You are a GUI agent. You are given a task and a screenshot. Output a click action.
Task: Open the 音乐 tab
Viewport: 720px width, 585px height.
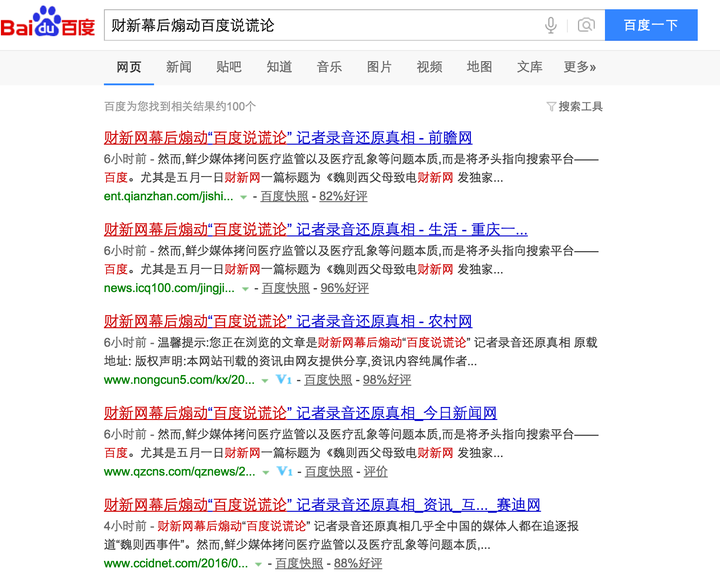coord(329,67)
